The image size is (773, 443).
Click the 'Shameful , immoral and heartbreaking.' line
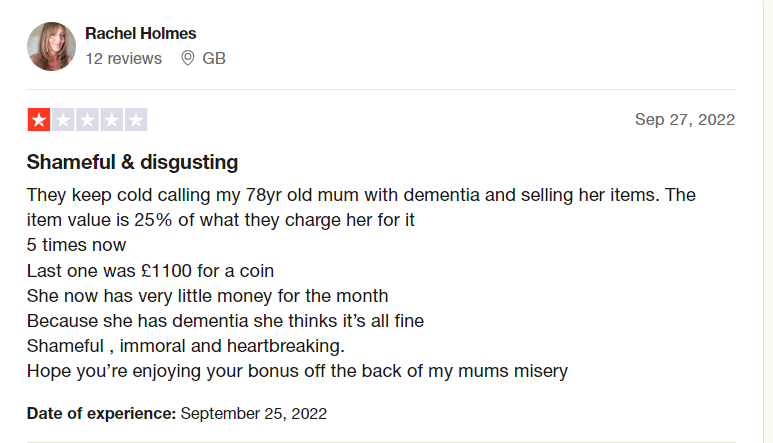185,346
